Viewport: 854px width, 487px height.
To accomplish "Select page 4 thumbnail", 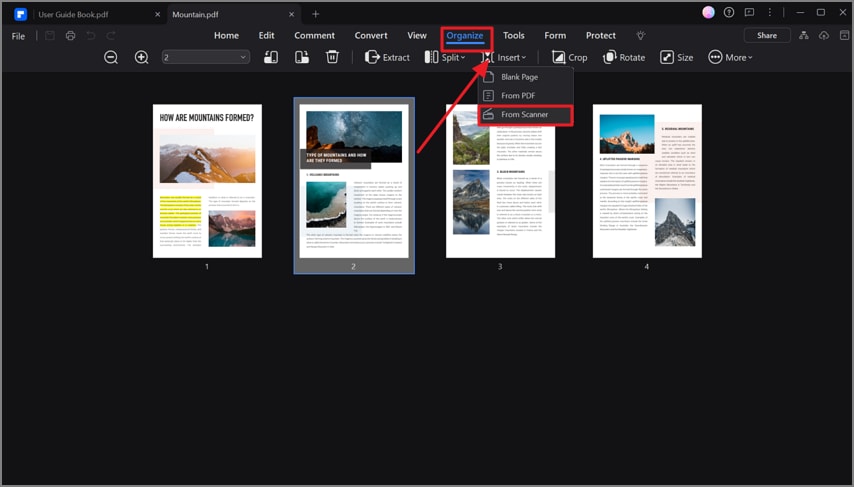I will tap(647, 181).
